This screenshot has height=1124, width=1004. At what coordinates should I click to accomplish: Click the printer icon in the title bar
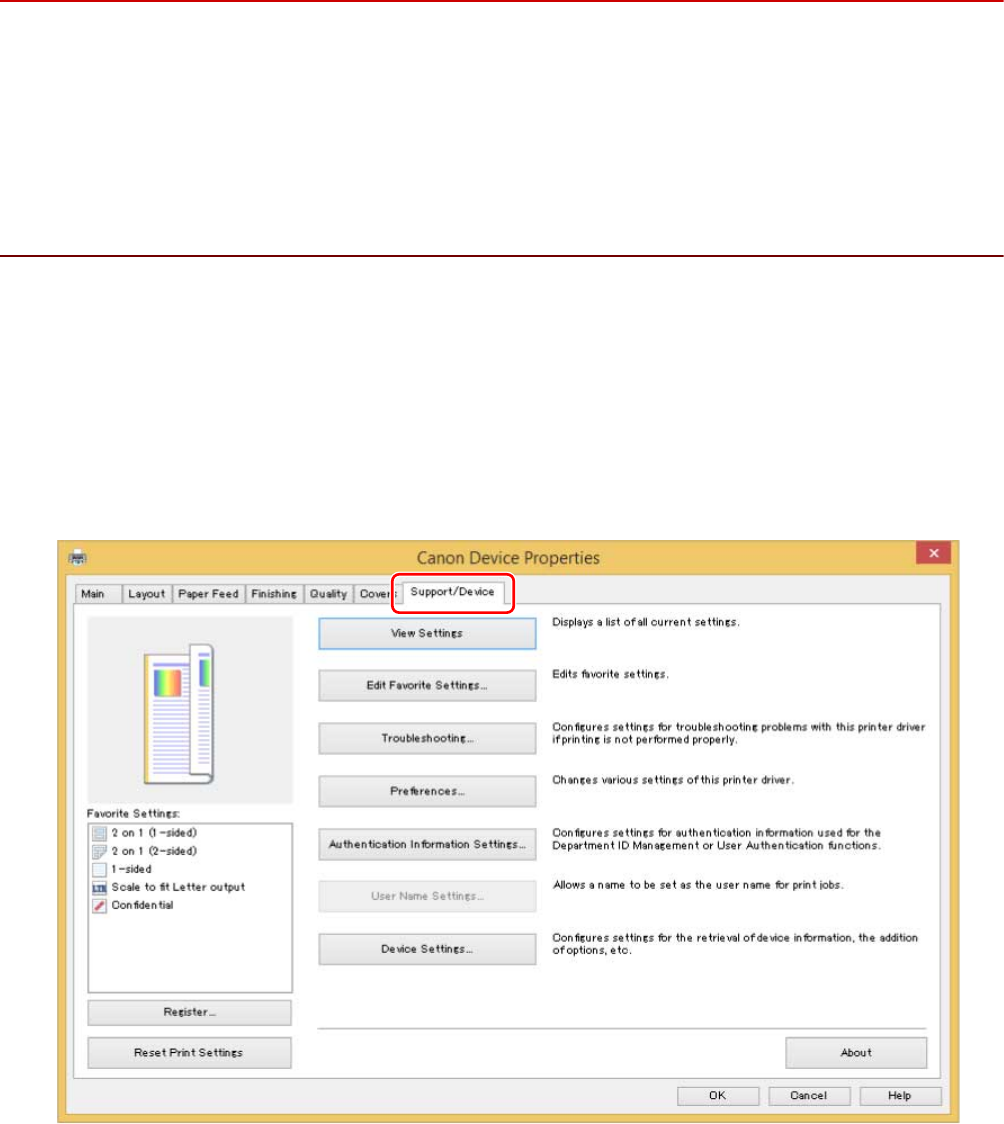point(77,557)
